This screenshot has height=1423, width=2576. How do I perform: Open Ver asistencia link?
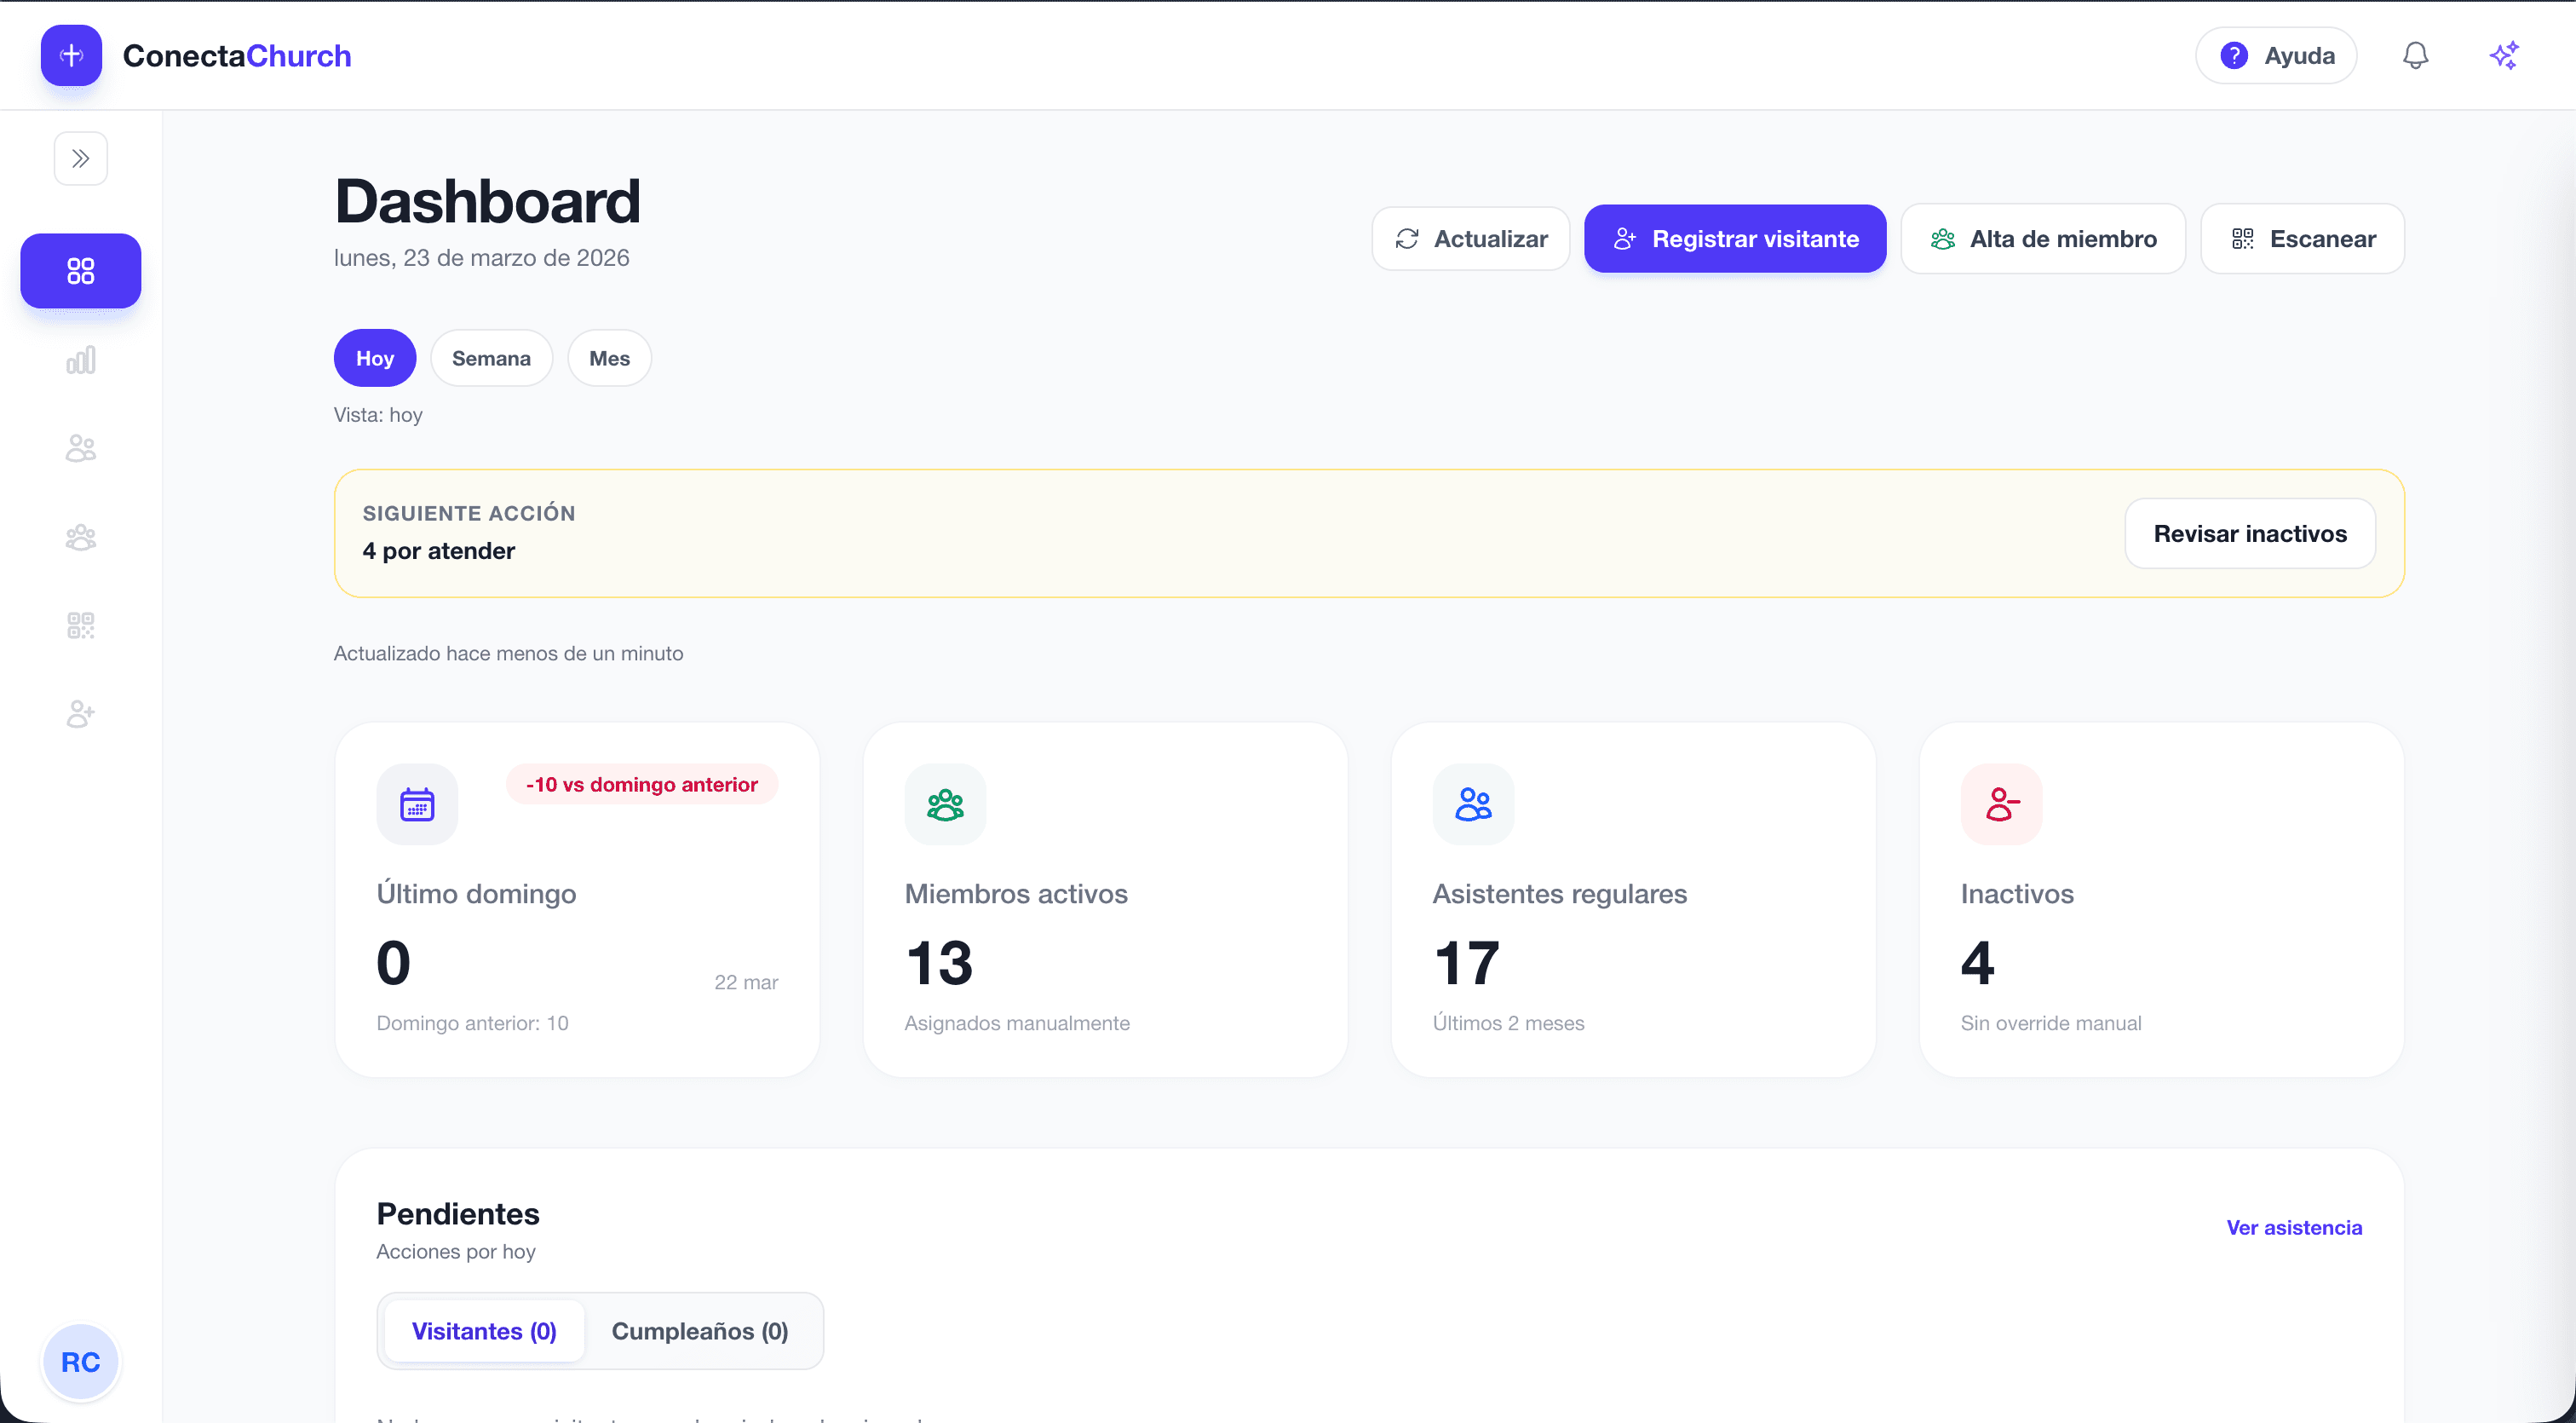point(2294,1227)
